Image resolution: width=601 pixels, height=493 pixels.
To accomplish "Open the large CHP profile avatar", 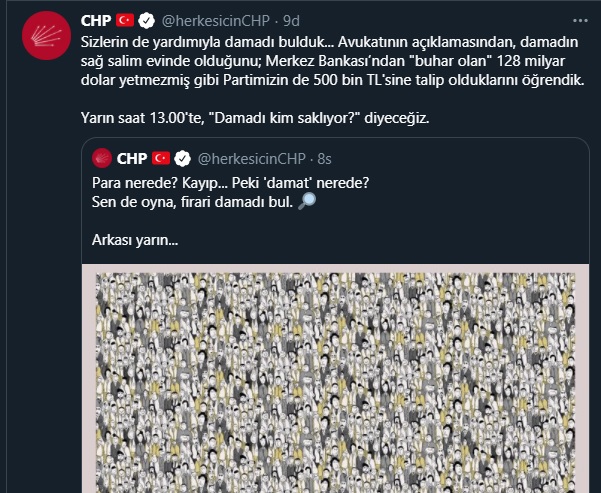I will coord(46,35).
